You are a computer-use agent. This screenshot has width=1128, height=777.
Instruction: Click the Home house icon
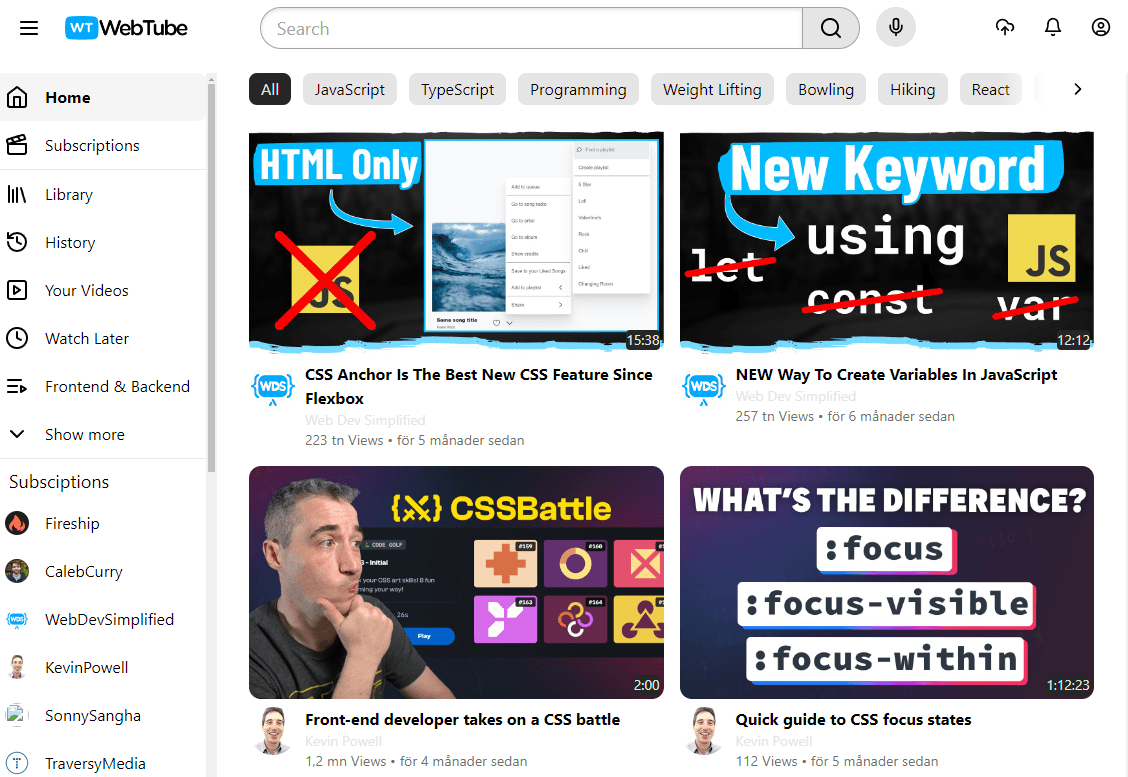(17, 97)
